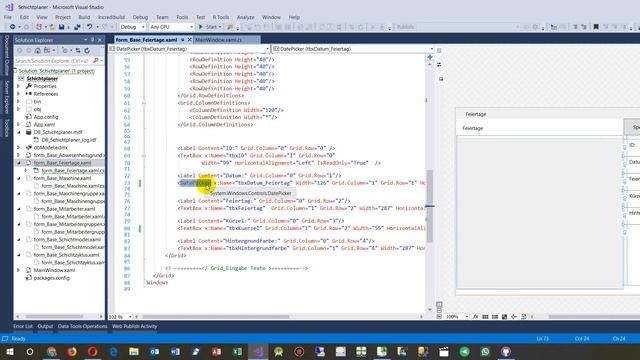This screenshot has height=360, width=640.
Task: Click the Refresh icon in Solution Explorer toolbar
Action: 87,51
